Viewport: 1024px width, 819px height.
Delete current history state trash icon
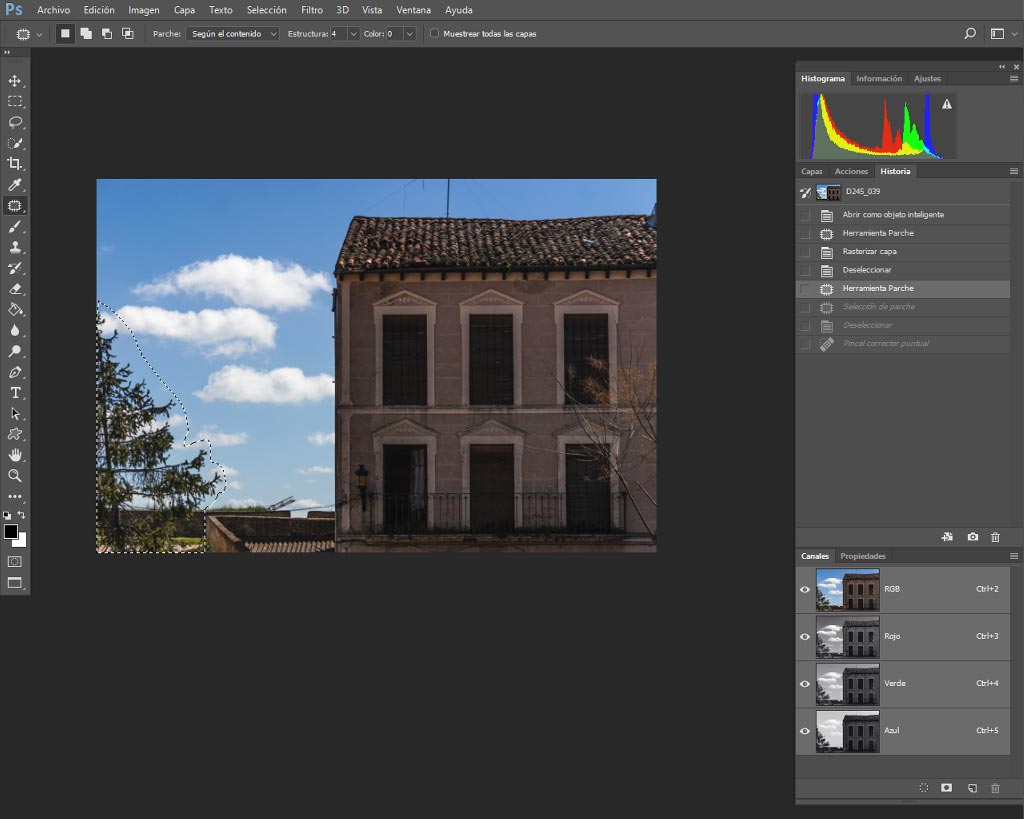click(995, 537)
